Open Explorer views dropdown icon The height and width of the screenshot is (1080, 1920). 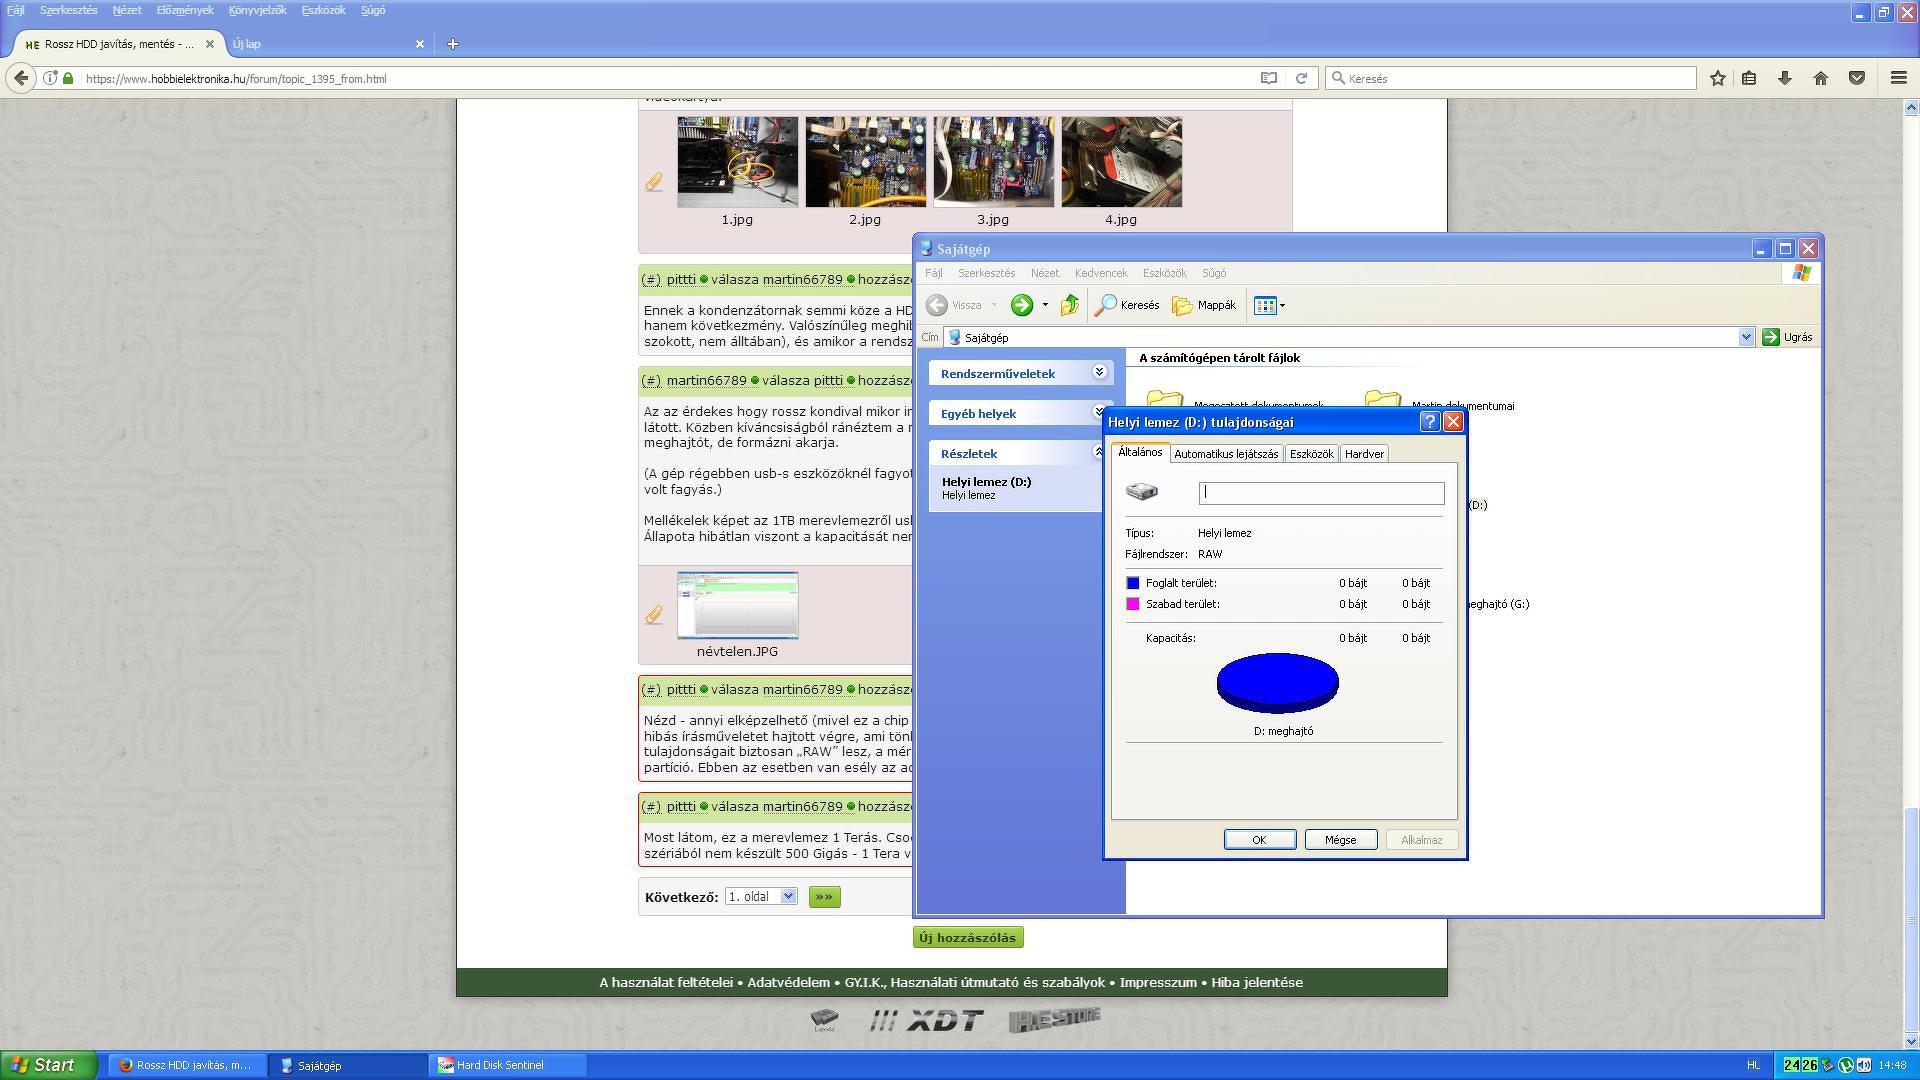point(1268,305)
